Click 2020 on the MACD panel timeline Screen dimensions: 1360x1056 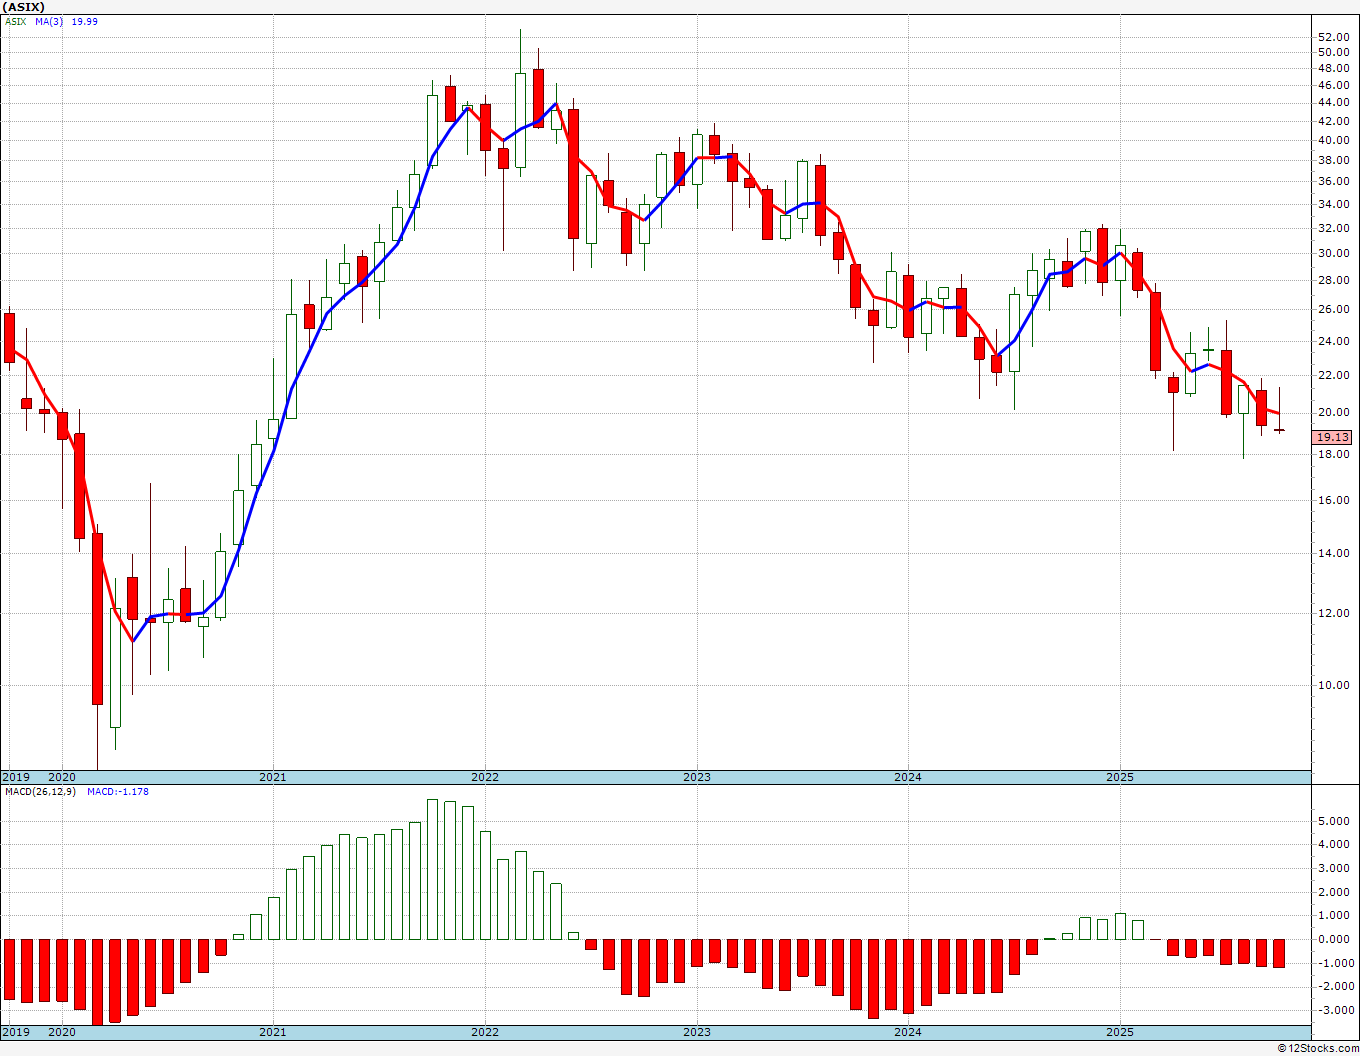[62, 1032]
